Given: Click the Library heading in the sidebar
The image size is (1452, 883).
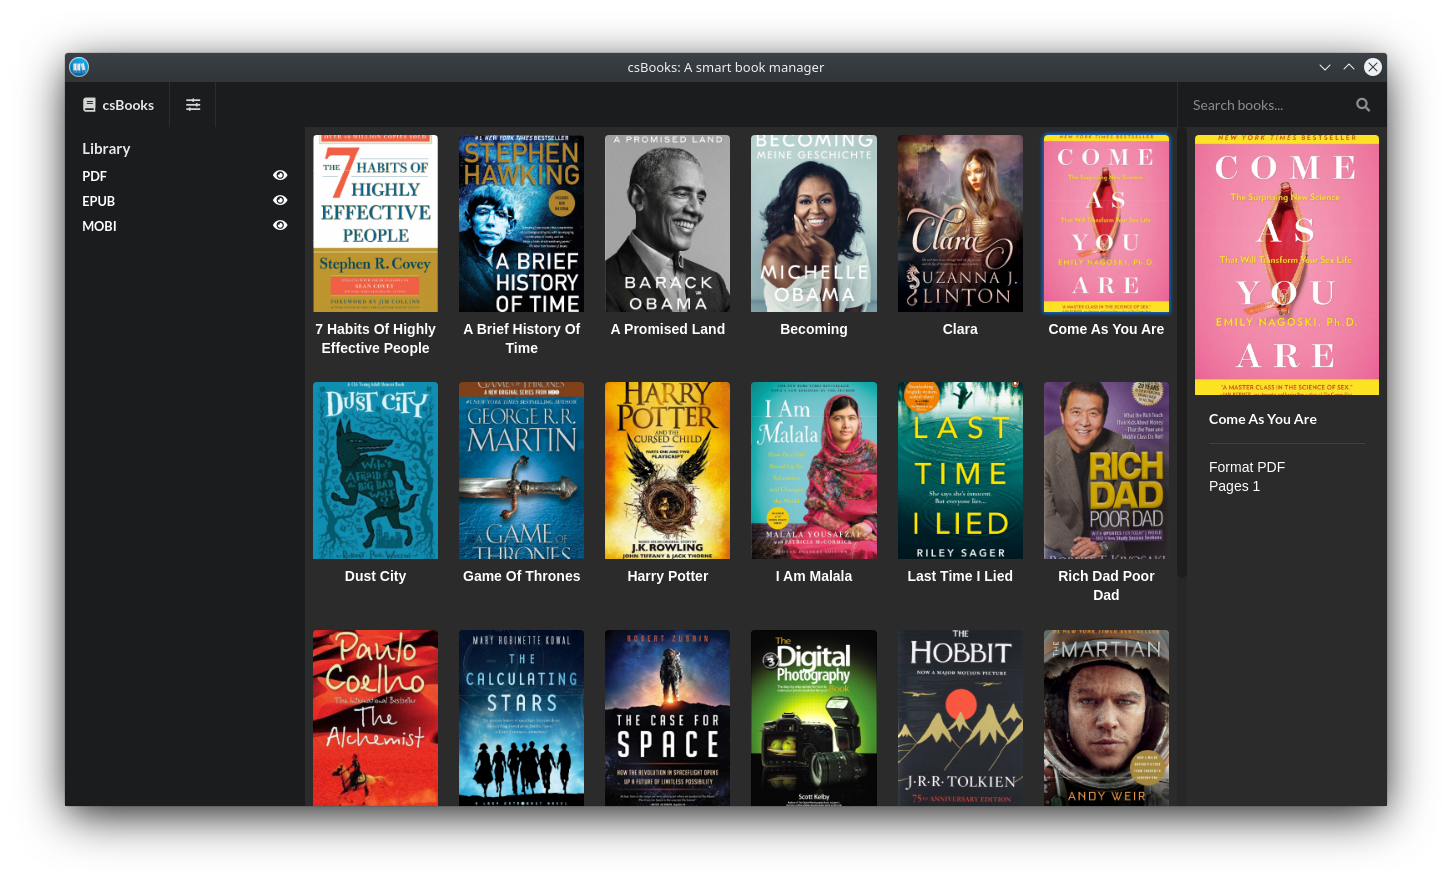Looking at the screenshot, I should (106, 148).
